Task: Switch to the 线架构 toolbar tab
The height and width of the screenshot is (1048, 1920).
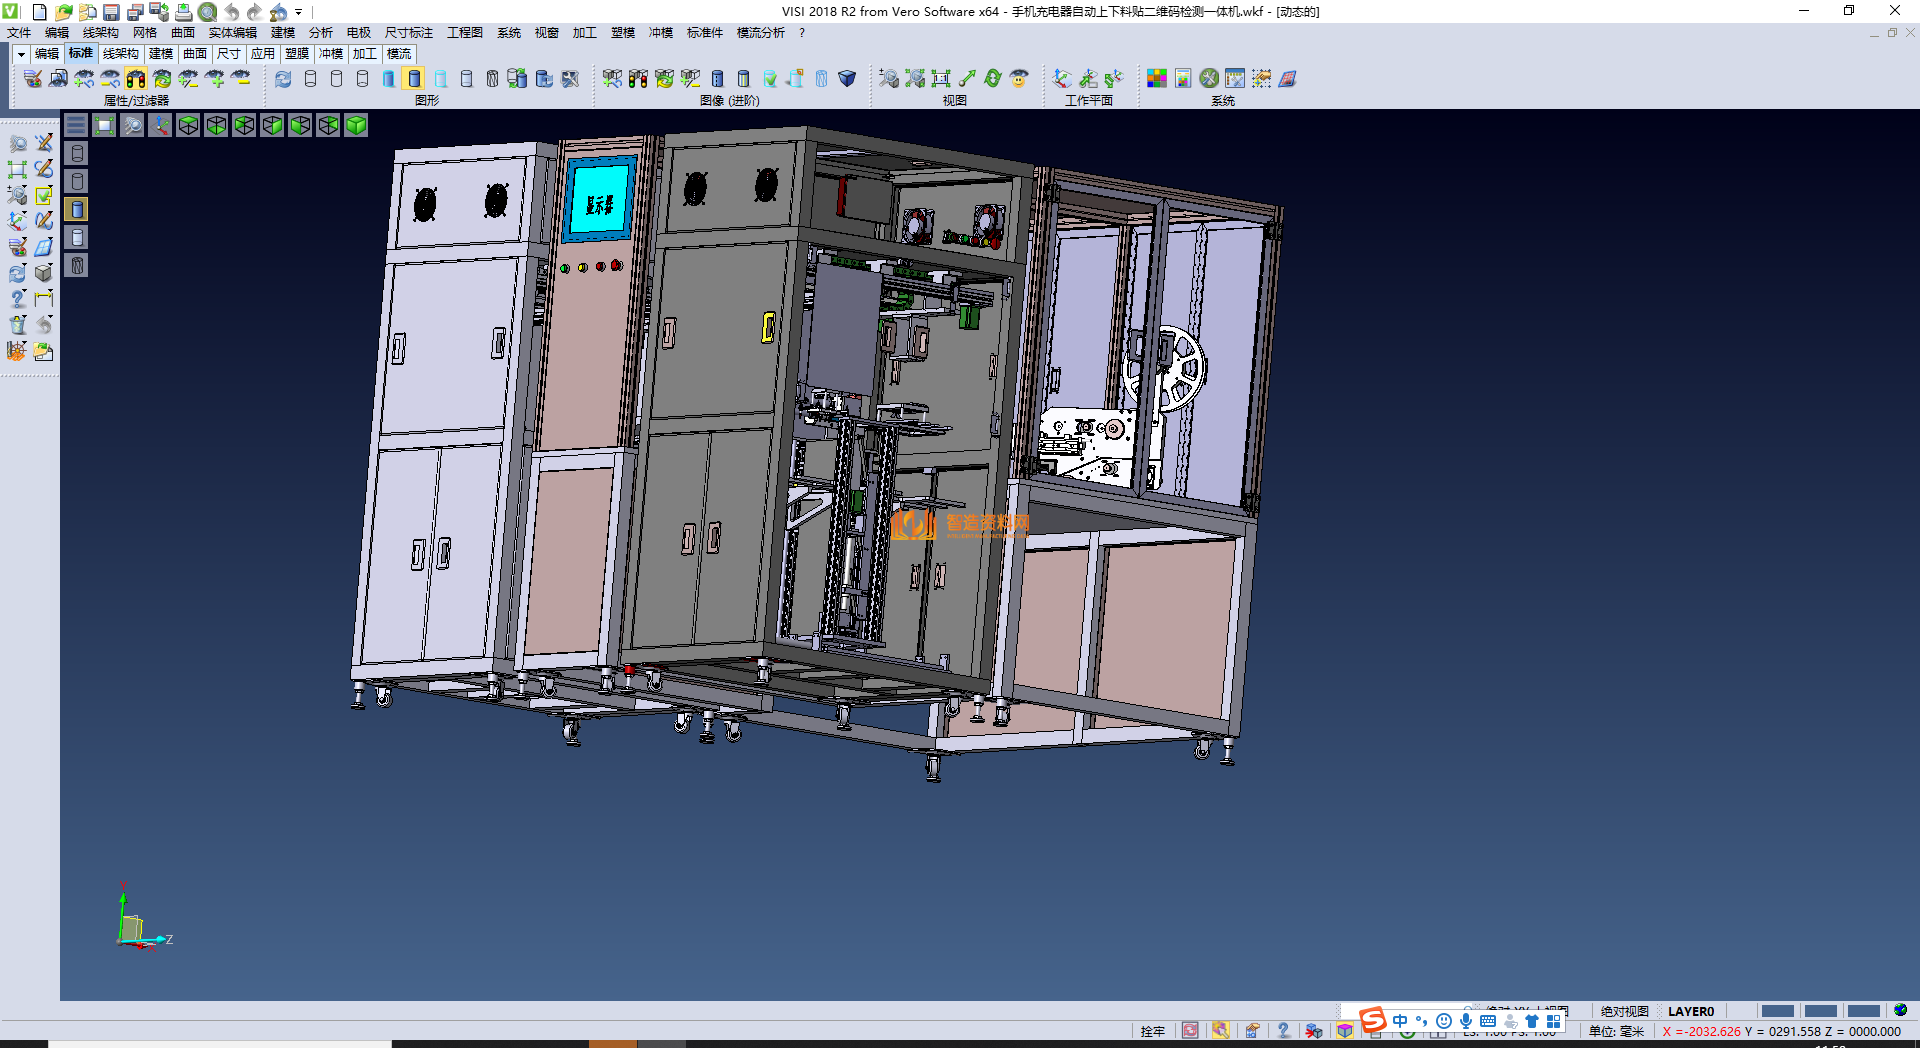Action: [120, 54]
